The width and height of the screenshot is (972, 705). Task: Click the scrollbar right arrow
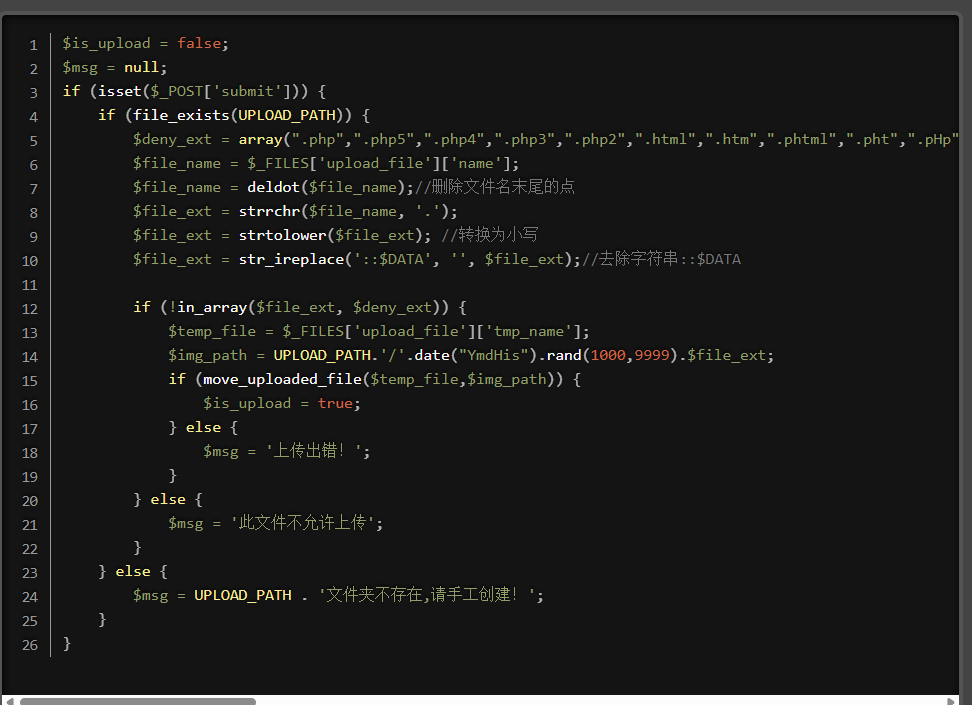(x=952, y=701)
